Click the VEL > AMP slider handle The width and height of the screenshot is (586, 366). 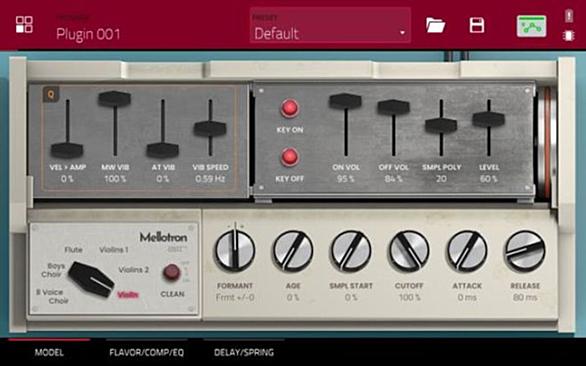[67, 150]
